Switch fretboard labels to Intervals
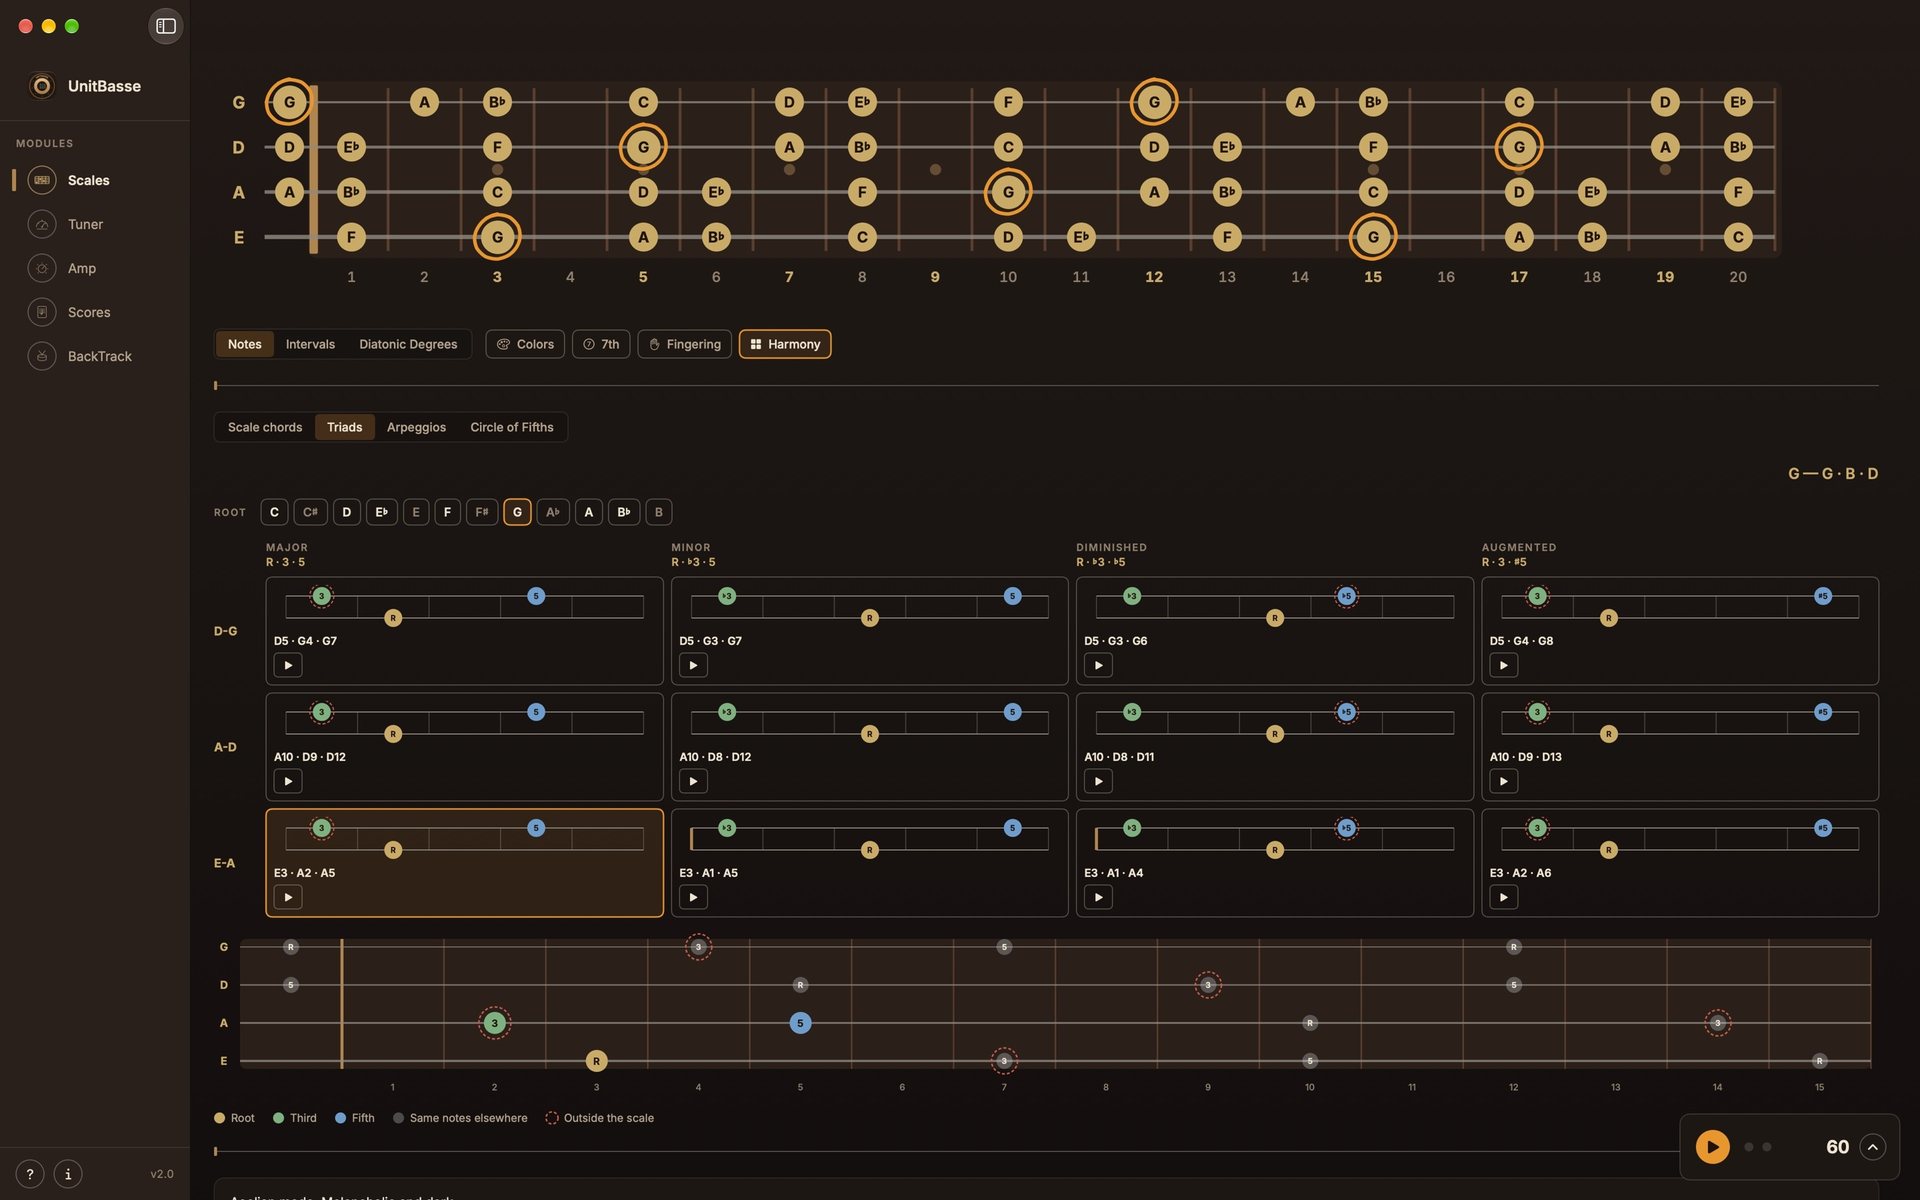Image resolution: width=1920 pixels, height=1200 pixels. [310, 344]
